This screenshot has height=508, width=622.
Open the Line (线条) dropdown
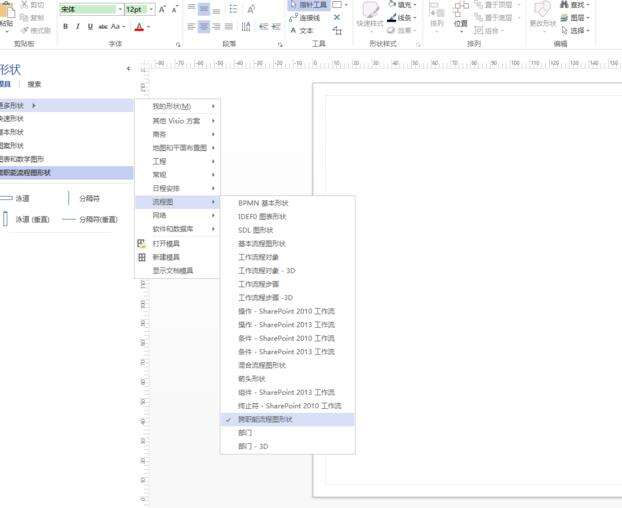click(402, 18)
